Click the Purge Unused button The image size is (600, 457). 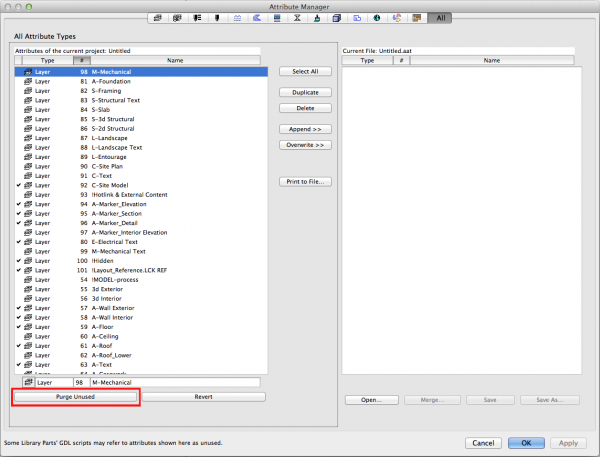[x=76, y=397]
